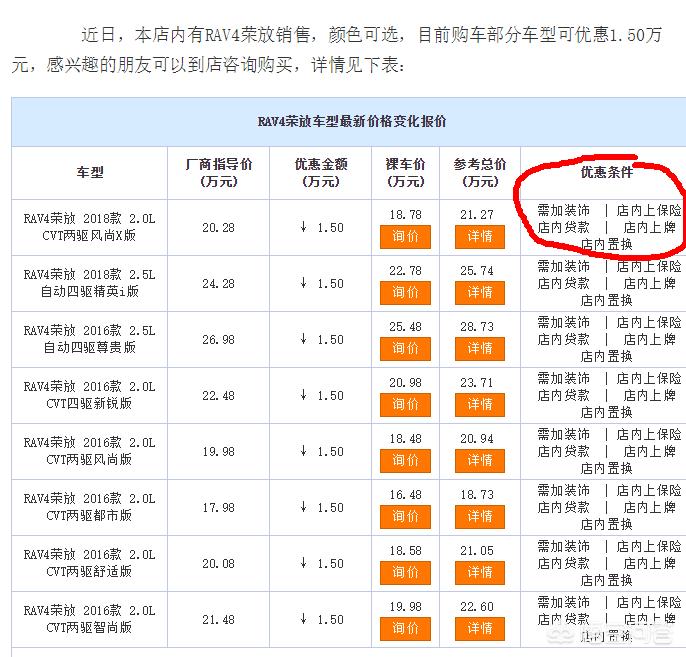Image resolution: width=686 pixels, height=657 pixels.
Task: Click 详情 button for 2016款 CVT两驱都市版
Action: pos(480,517)
